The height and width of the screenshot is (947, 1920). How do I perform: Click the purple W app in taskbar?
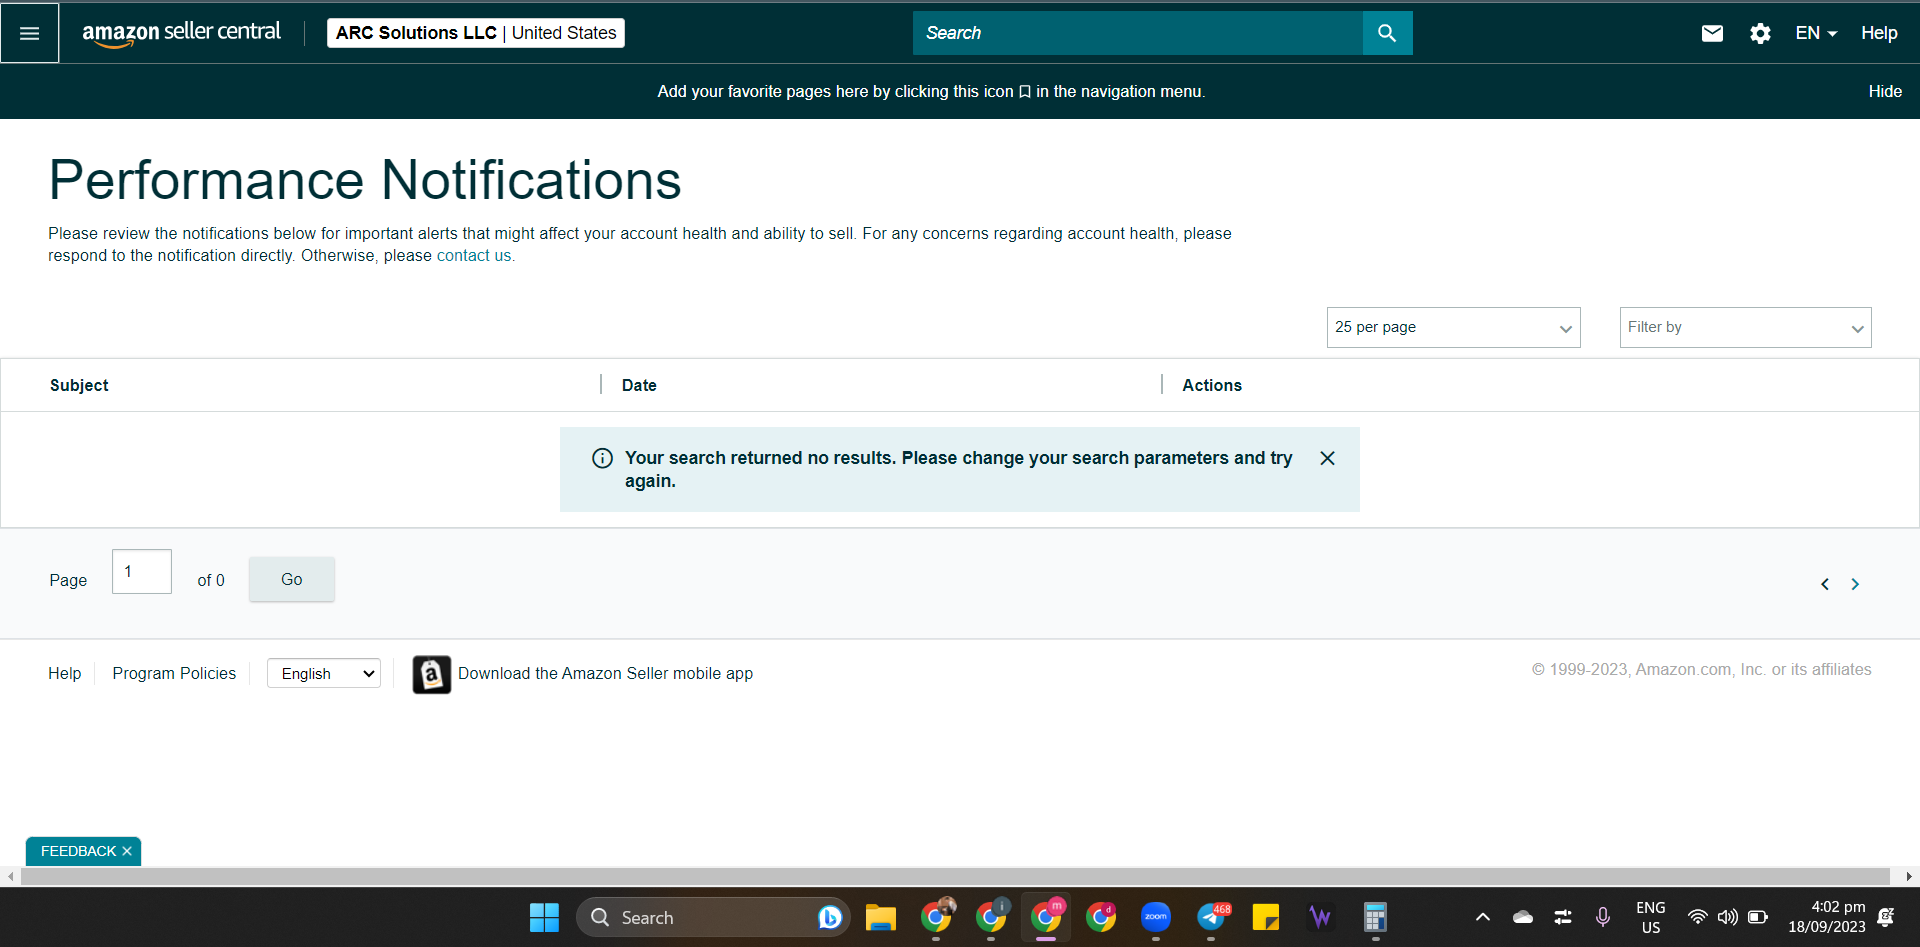coord(1321,917)
